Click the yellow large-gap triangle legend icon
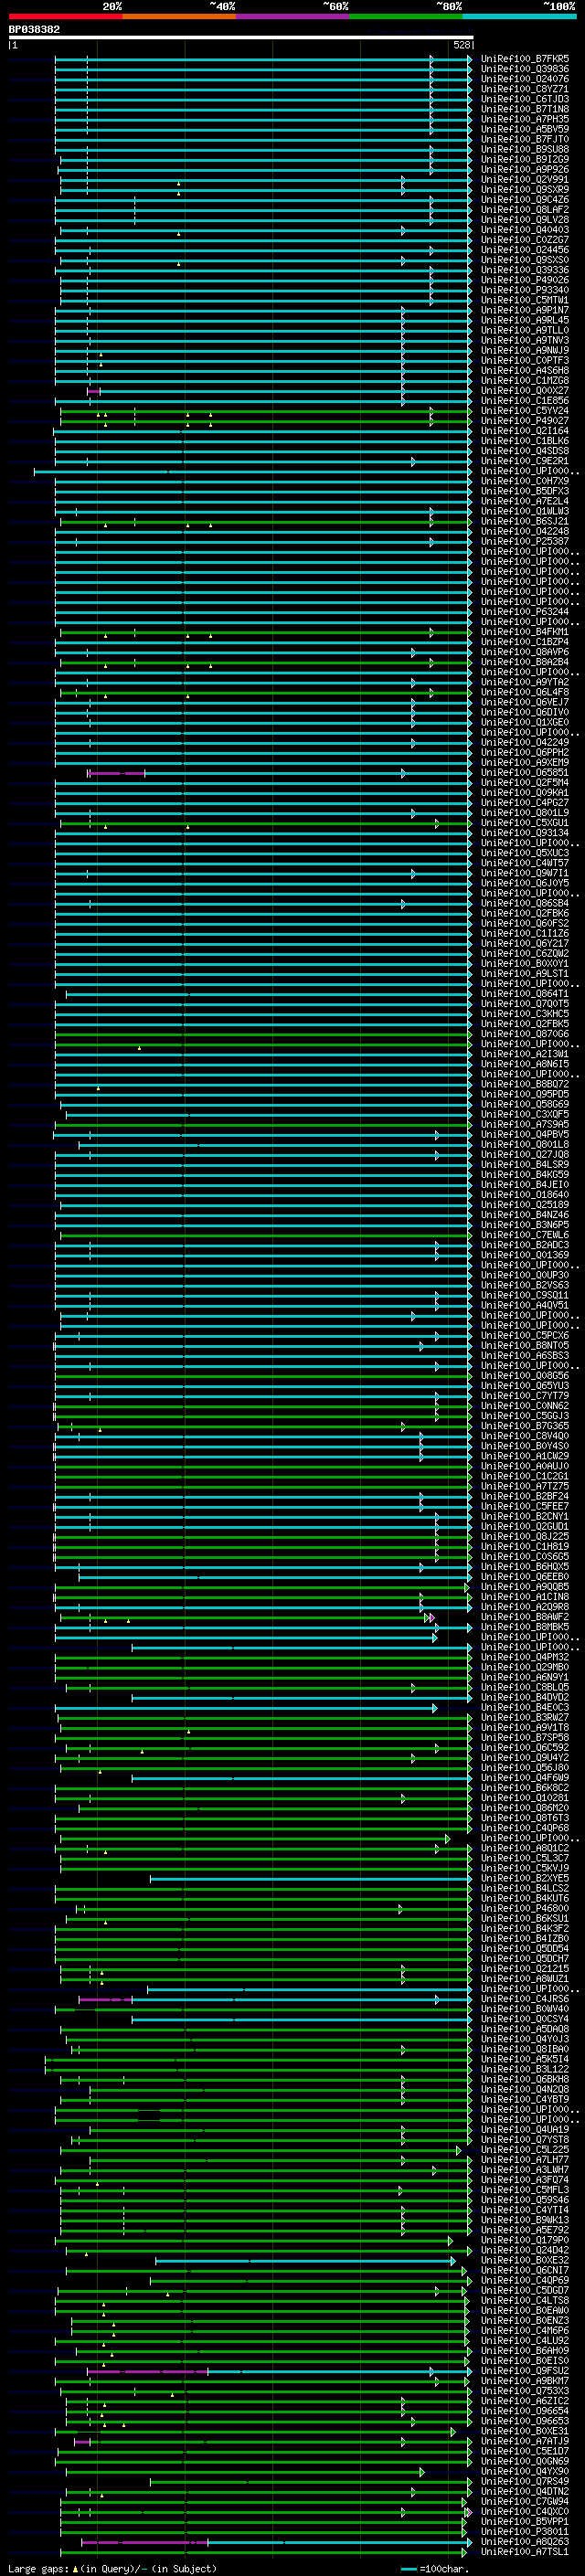This screenshot has height=2576, width=585. 75,2568
